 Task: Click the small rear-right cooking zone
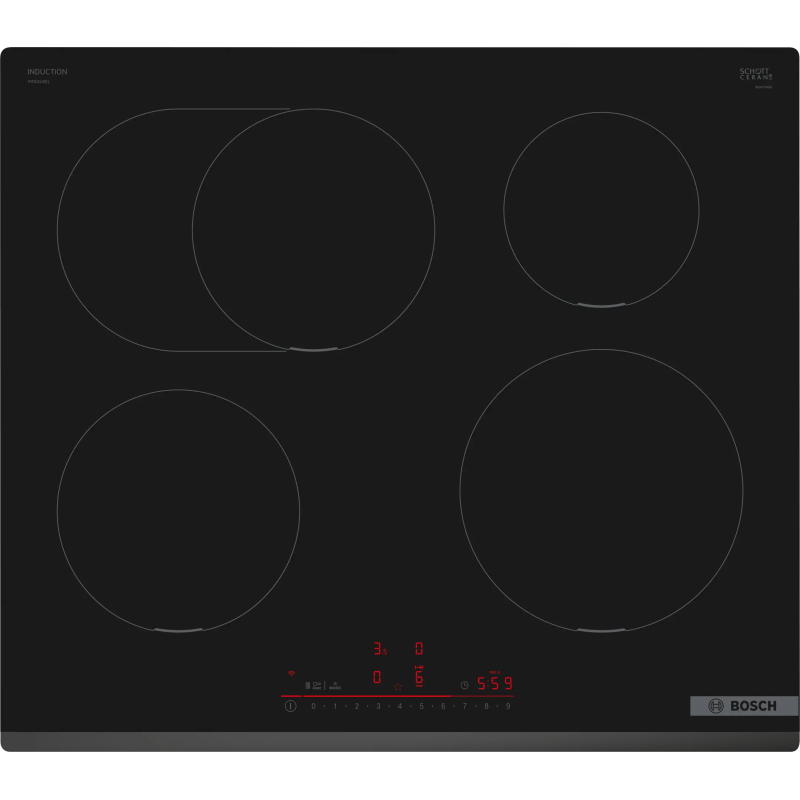click(x=601, y=210)
